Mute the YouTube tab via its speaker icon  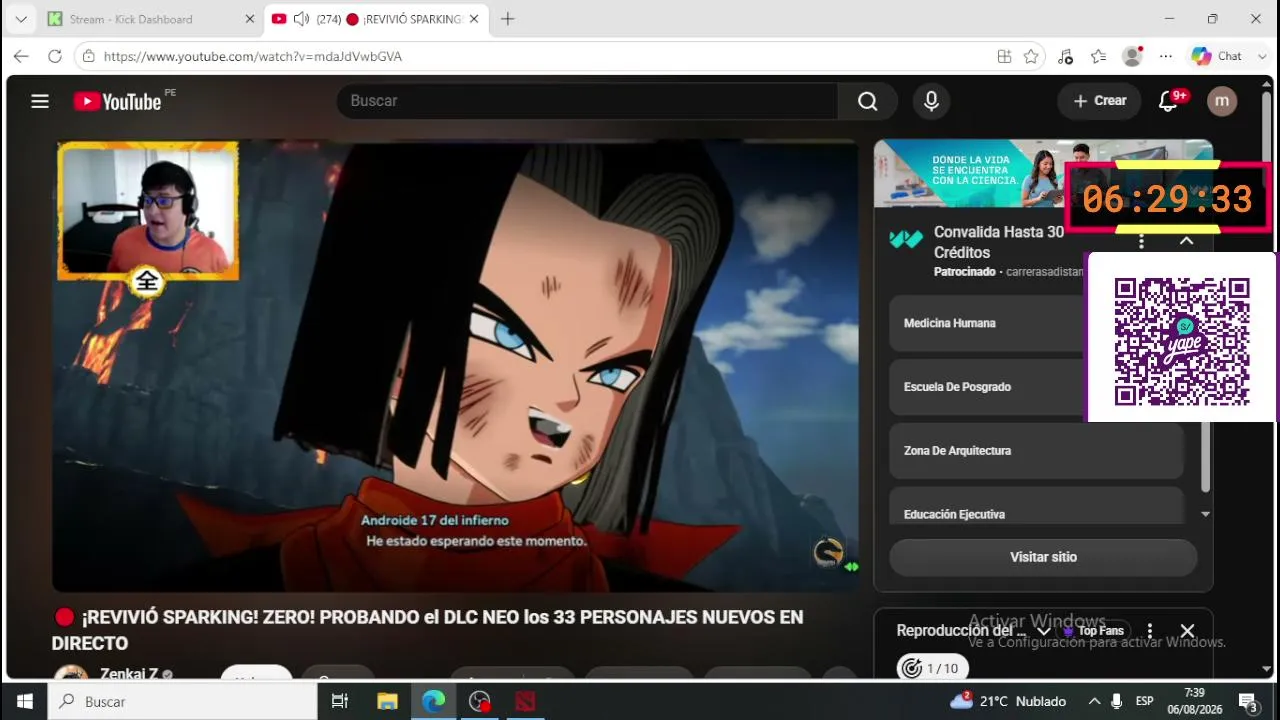click(301, 19)
